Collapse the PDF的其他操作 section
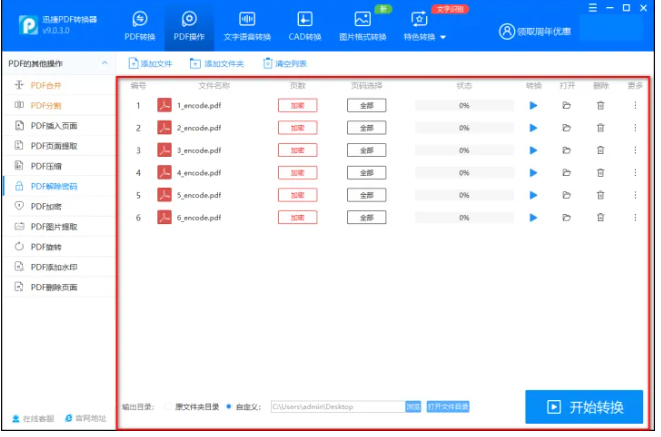 tap(105, 63)
